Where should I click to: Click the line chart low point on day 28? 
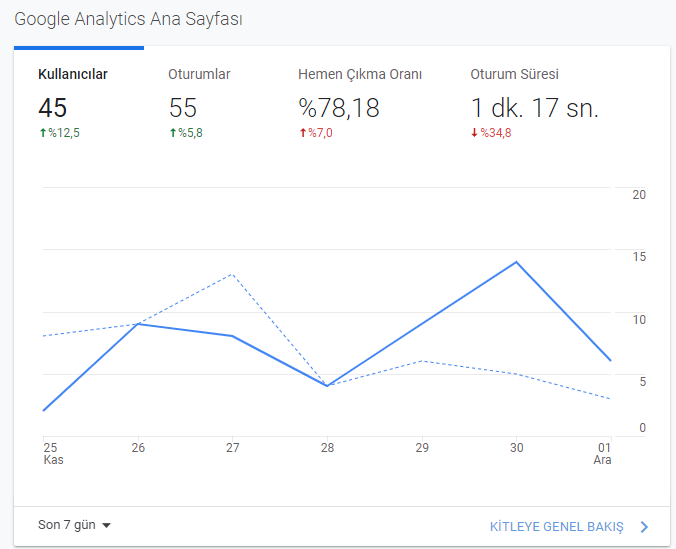[x=327, y=386]
